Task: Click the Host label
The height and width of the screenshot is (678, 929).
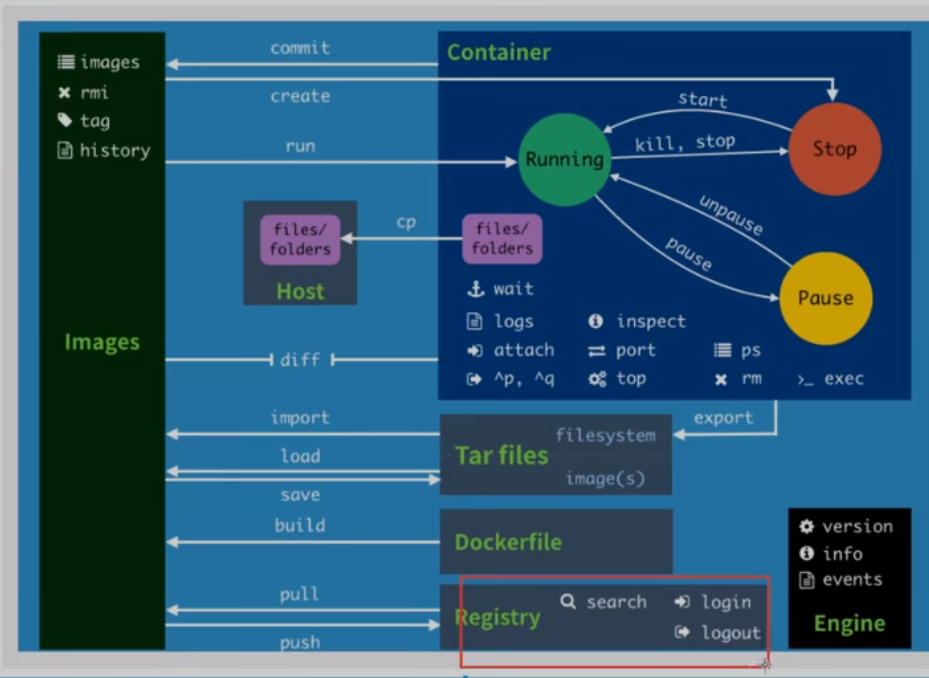Action: pos(300,292)
